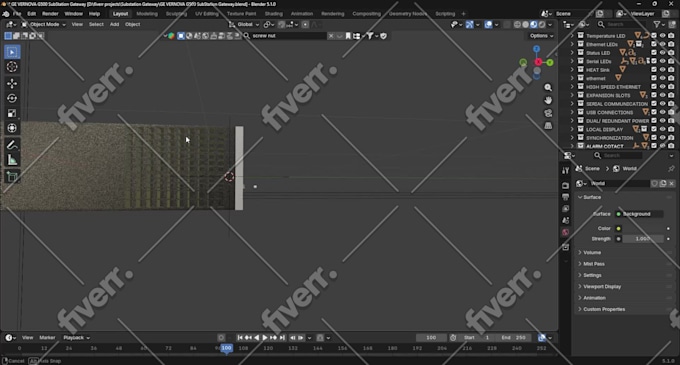Screen dimensions: 680x365
Task: Expand the Temperature LED collection
Action: click(x=572, y=36)
